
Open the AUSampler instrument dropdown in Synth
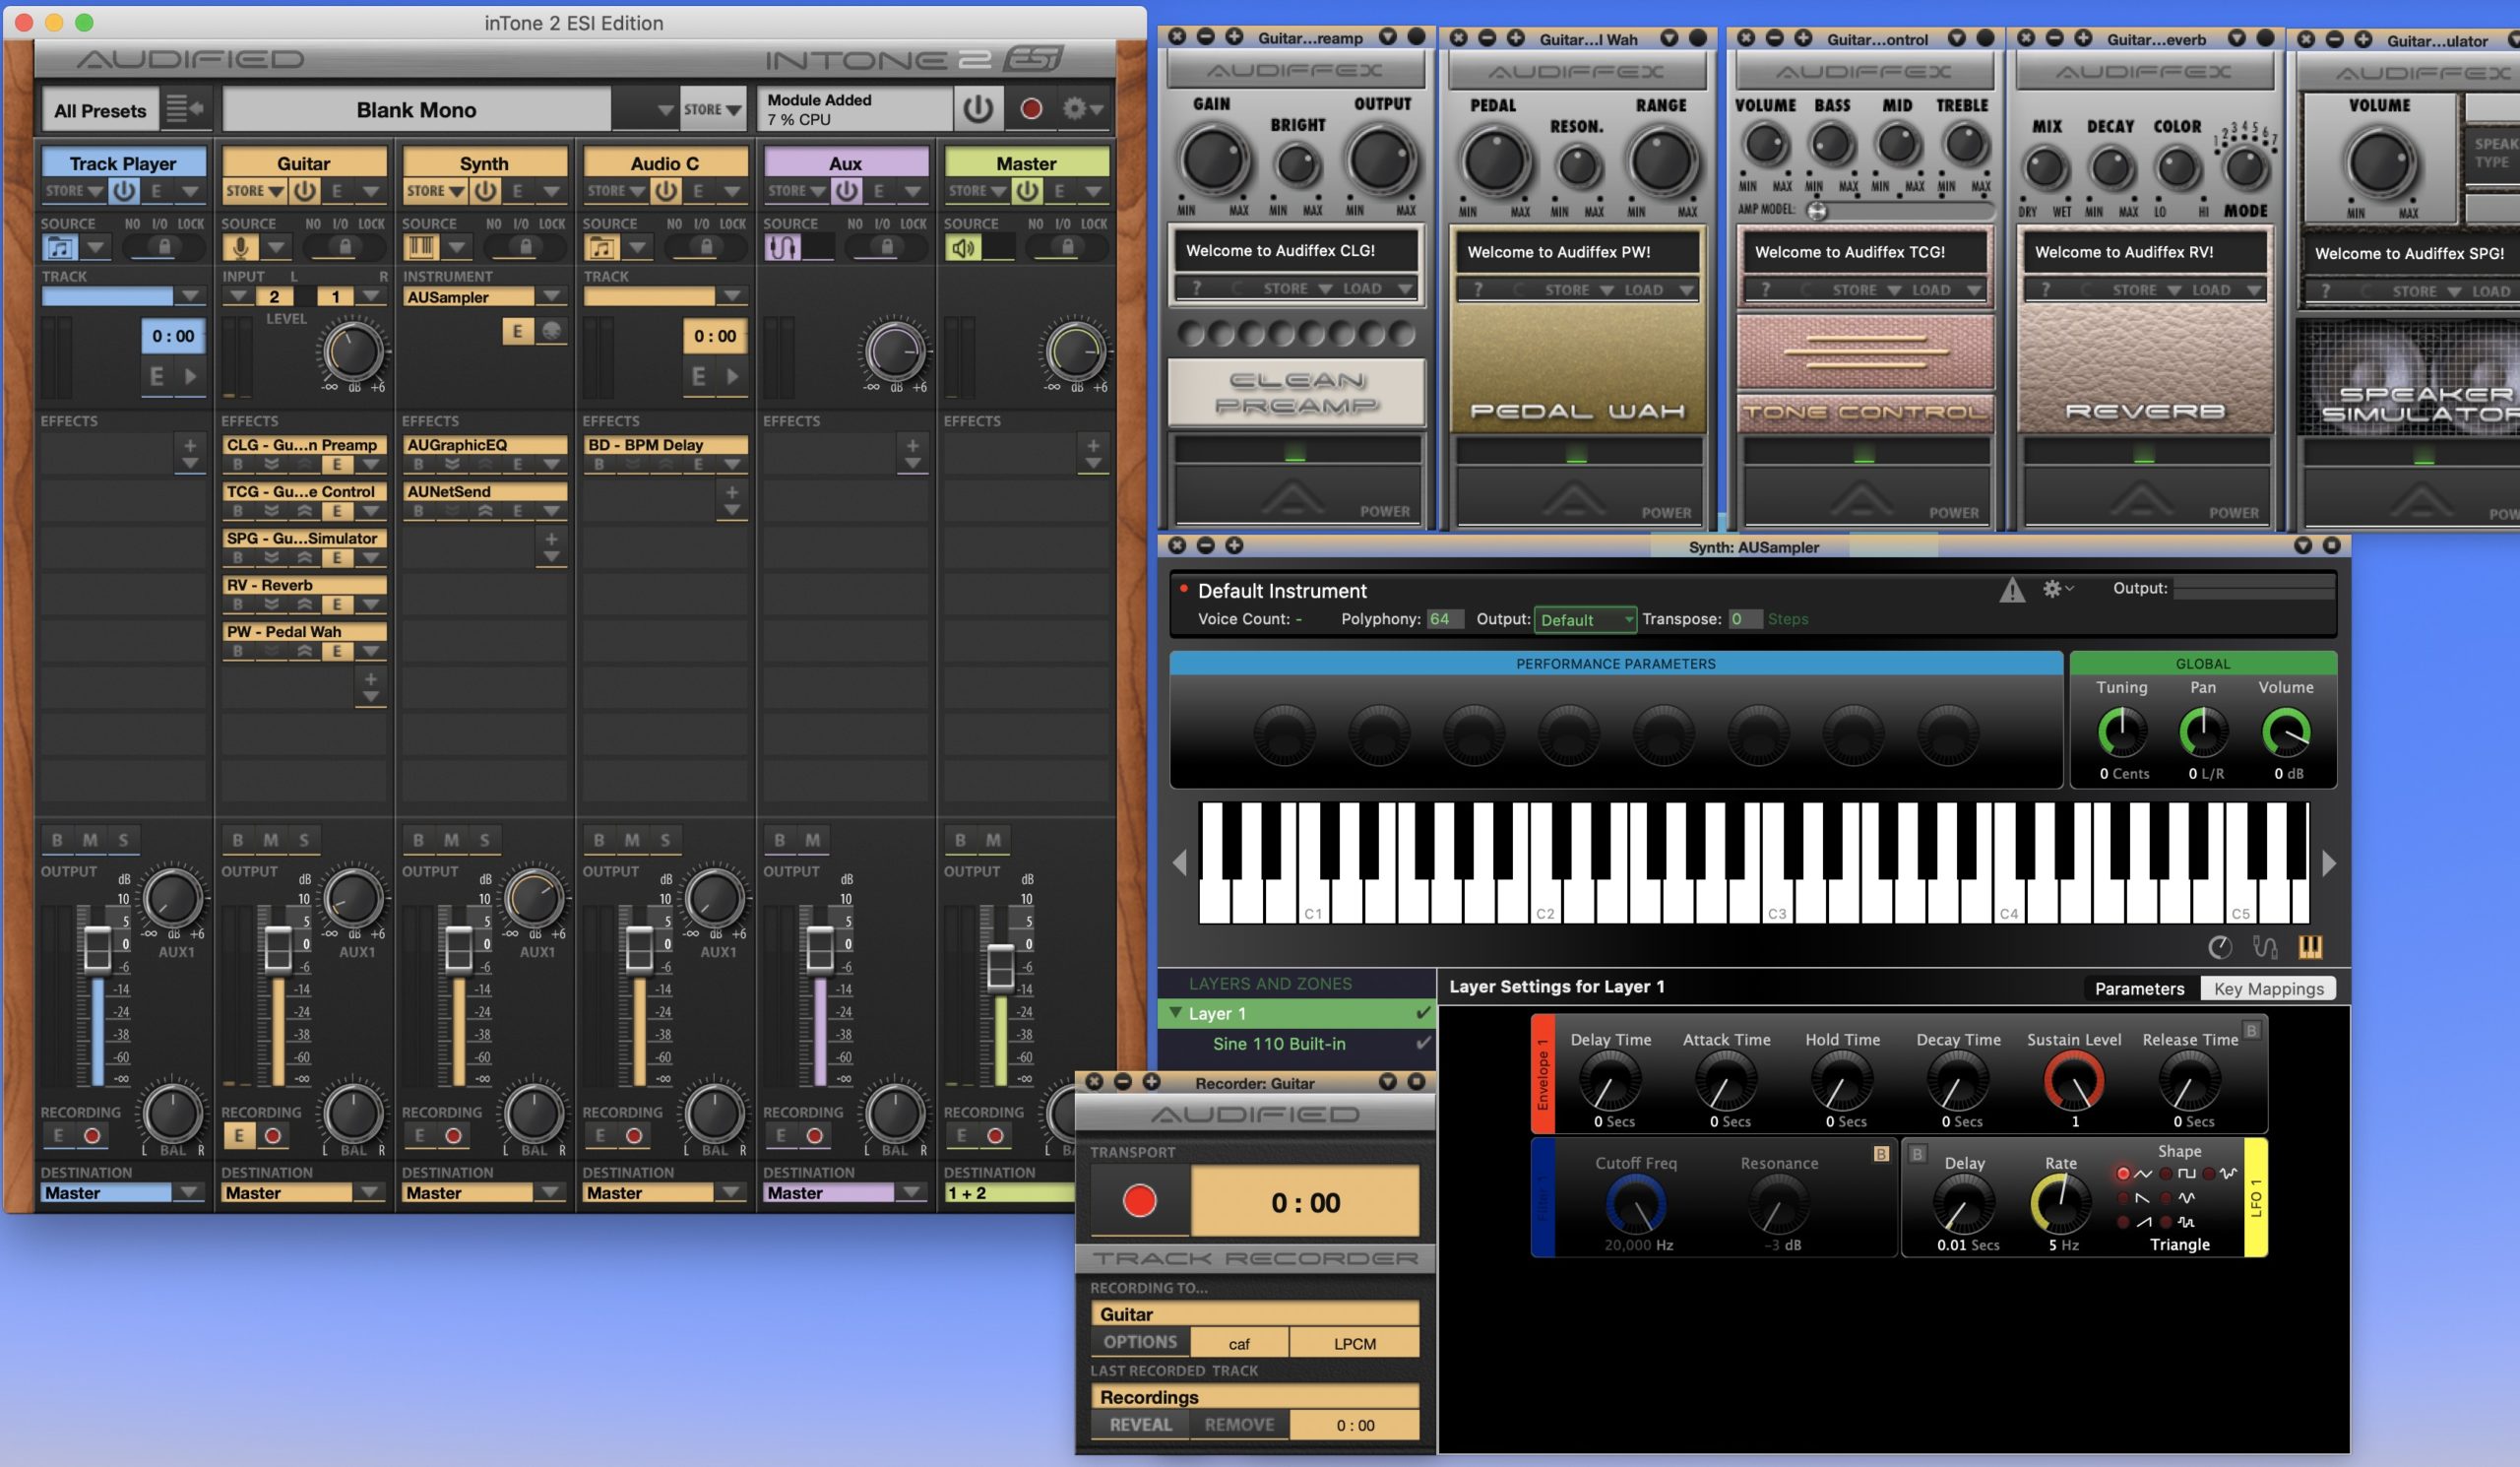coord(550,296)
